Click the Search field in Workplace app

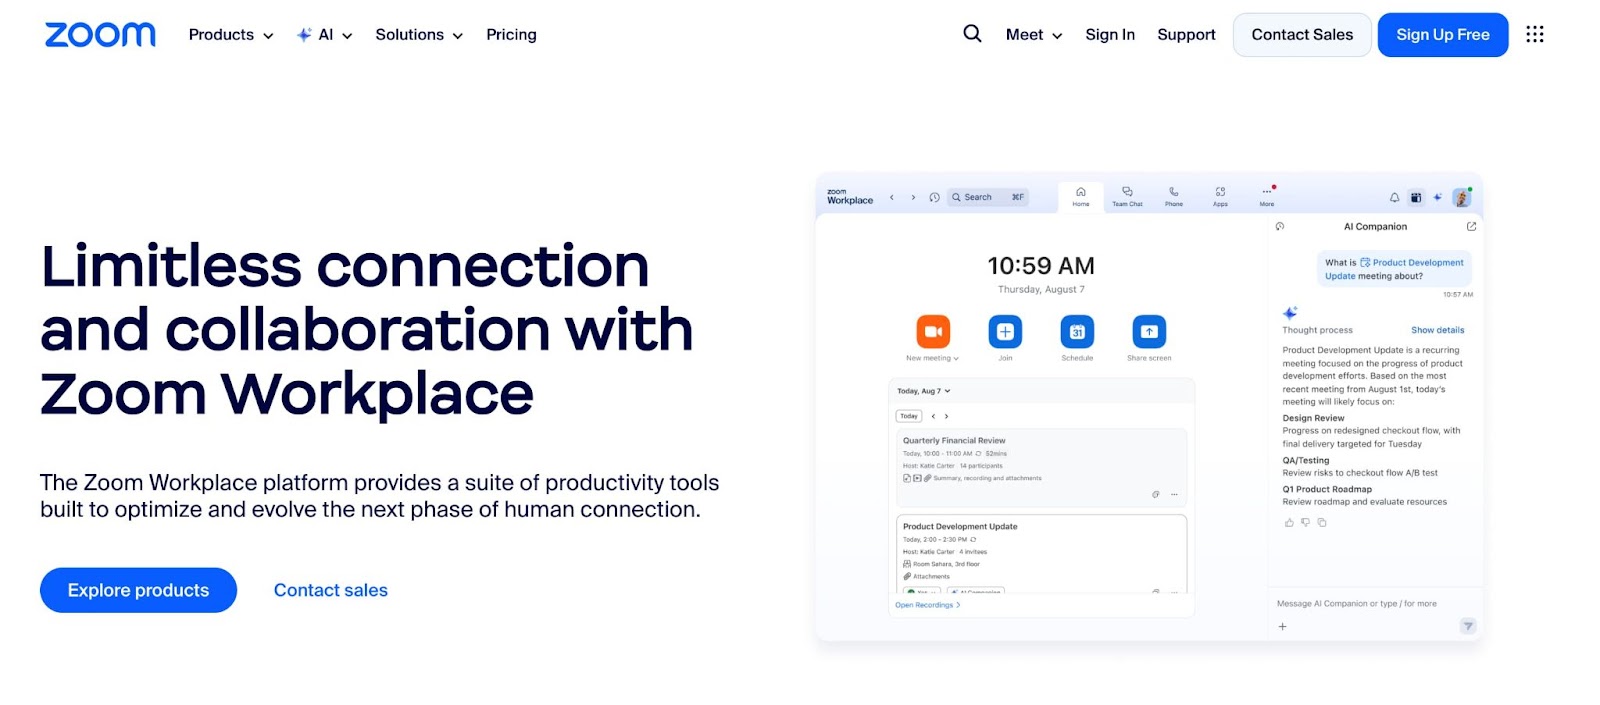988,198
